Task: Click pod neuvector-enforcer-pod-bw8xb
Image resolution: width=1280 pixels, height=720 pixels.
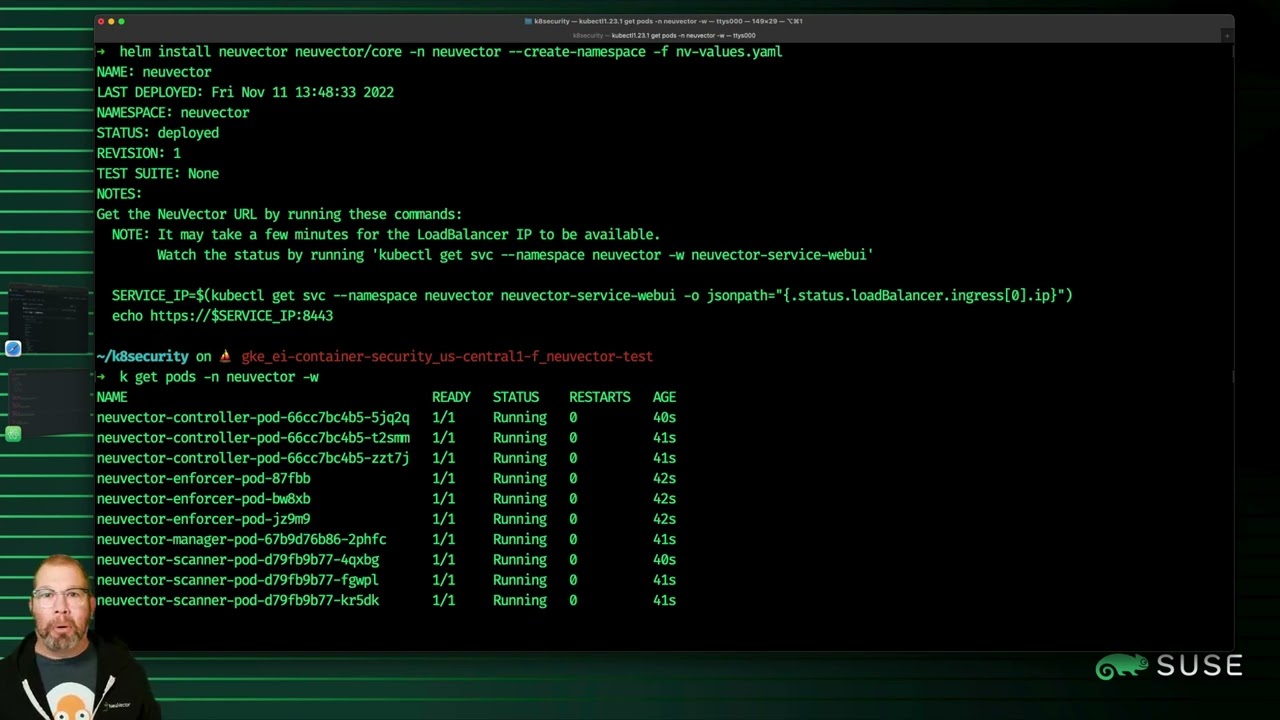Action: pos(203,499)
